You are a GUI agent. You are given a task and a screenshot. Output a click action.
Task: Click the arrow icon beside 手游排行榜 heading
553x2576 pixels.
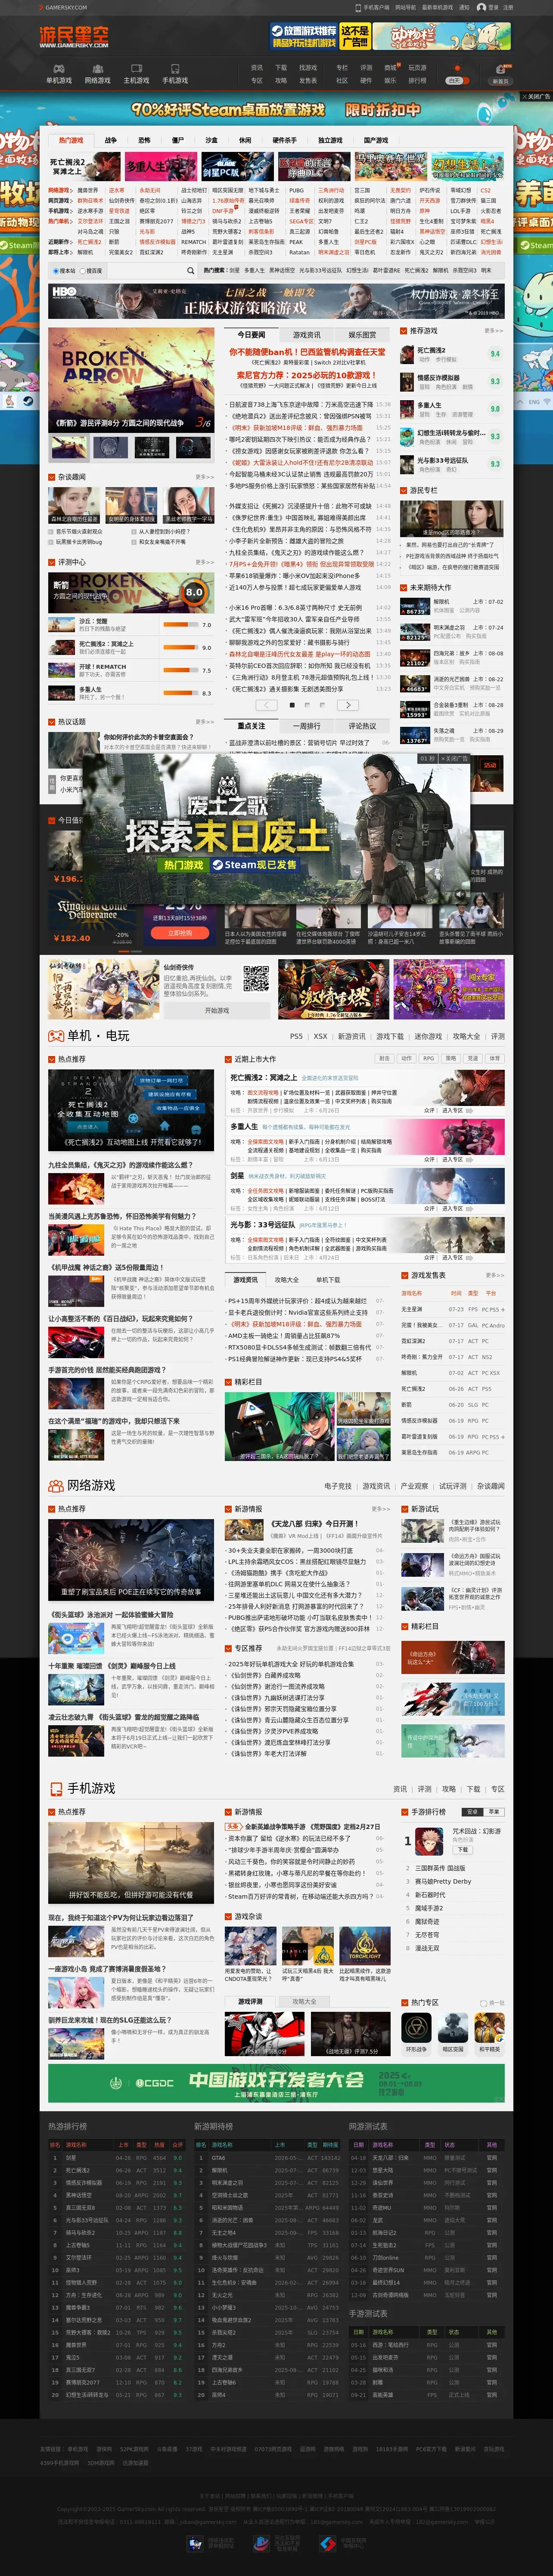click(x=404, y=1812)
